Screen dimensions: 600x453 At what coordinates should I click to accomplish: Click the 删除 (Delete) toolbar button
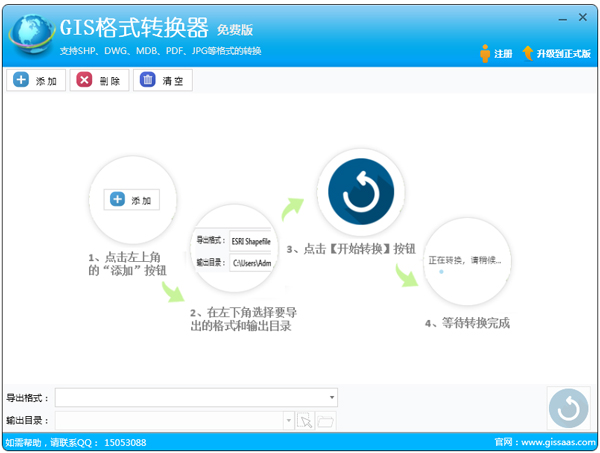click(x=99, y=81)
